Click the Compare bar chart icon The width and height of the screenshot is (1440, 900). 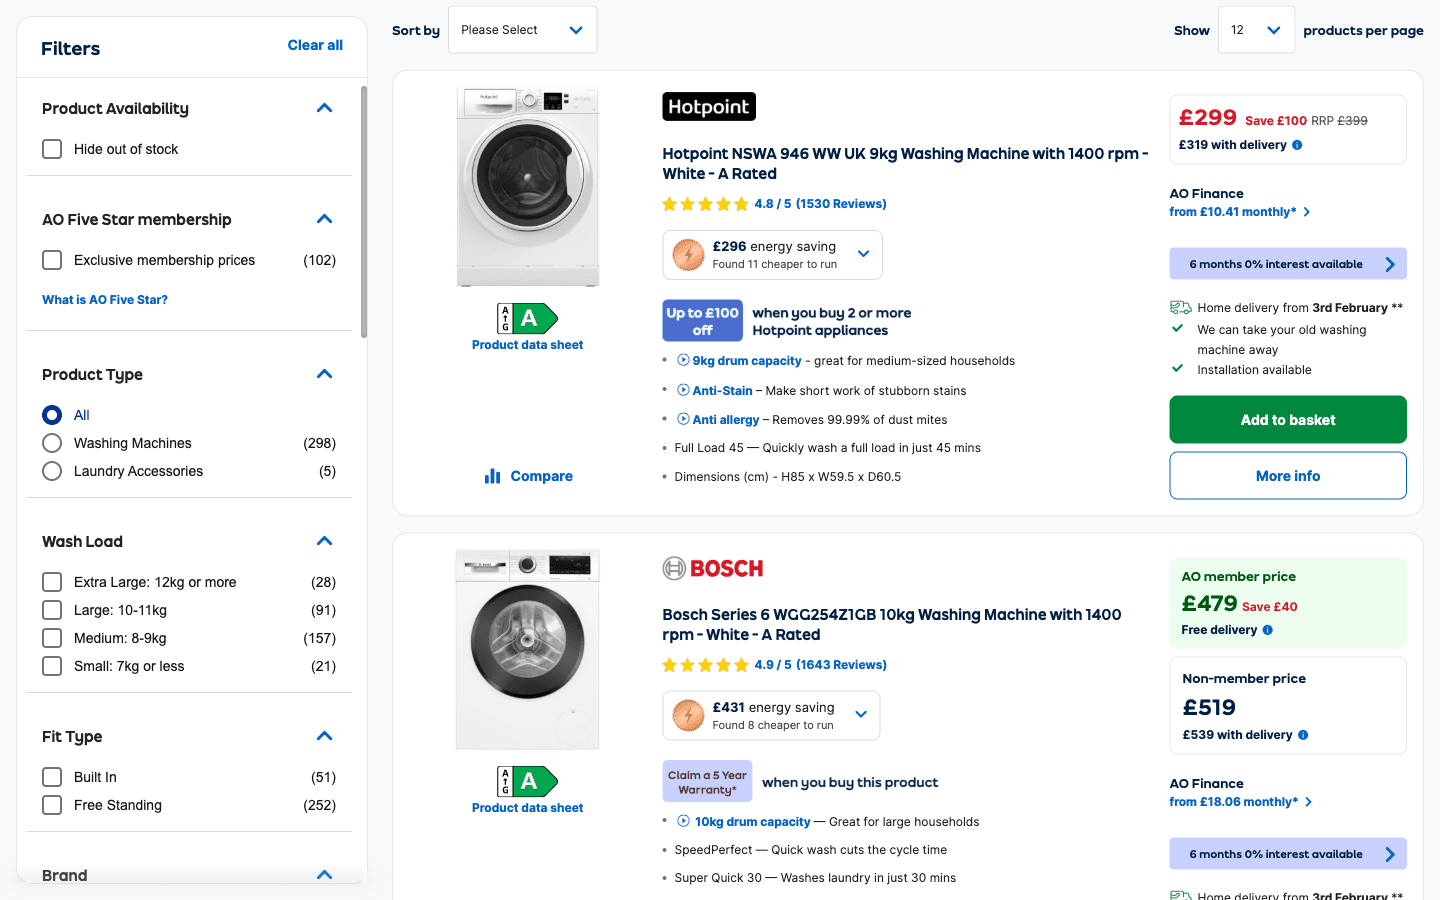click(x=492, y=476)
